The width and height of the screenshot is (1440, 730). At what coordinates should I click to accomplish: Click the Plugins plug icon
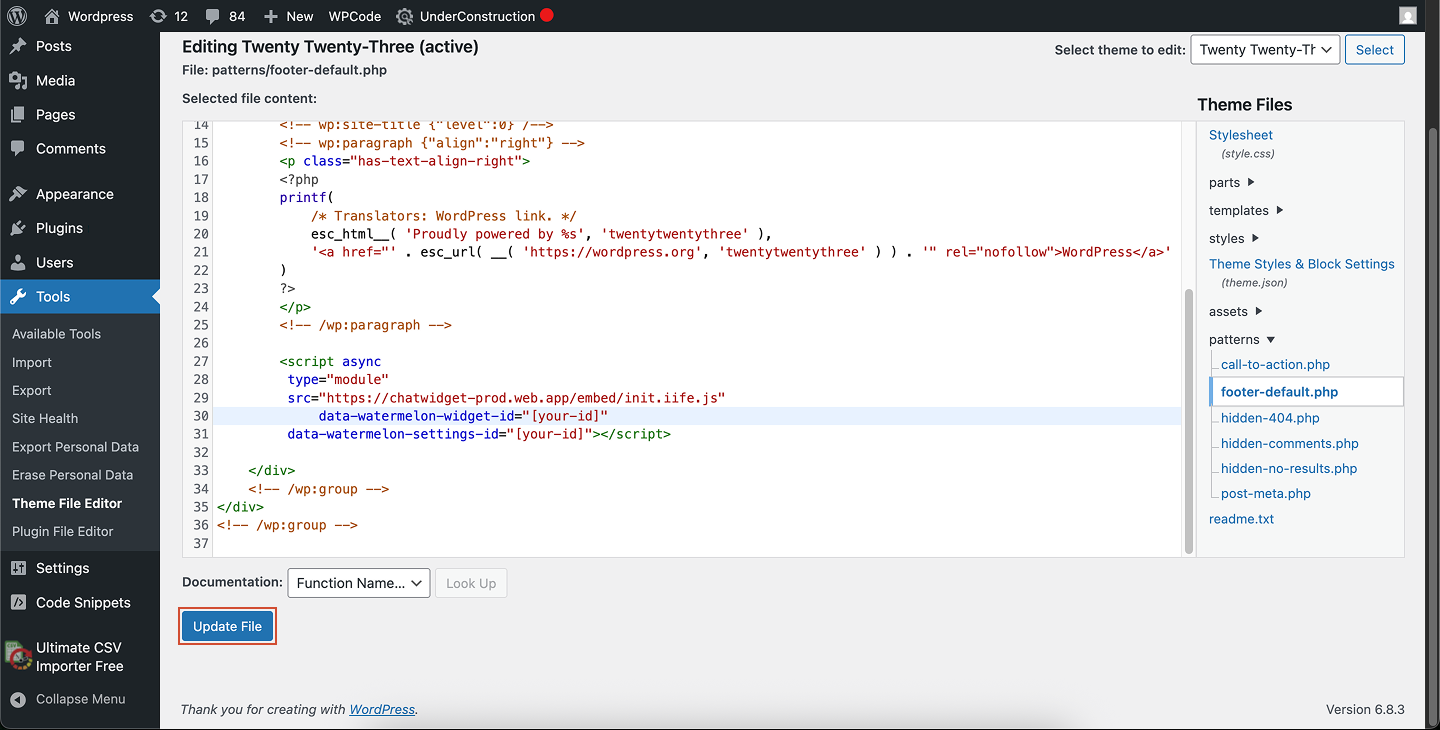(x=18, y=228)
